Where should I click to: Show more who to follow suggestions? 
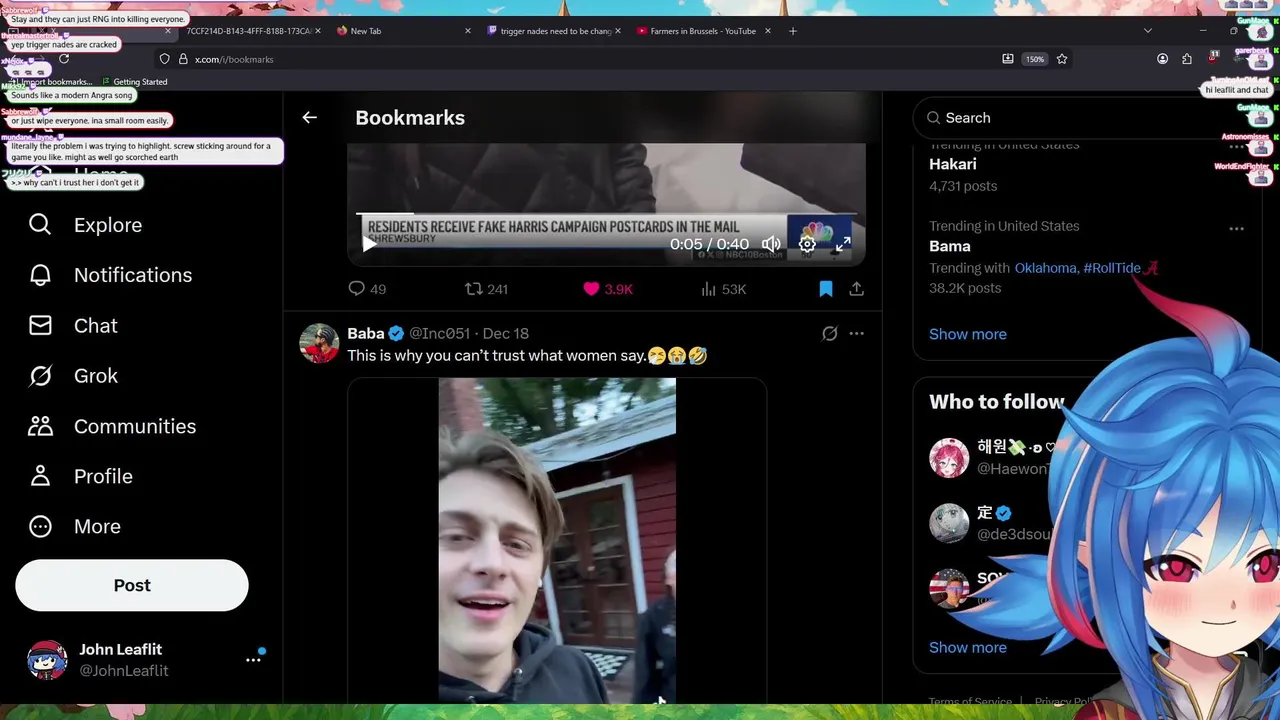968,647
